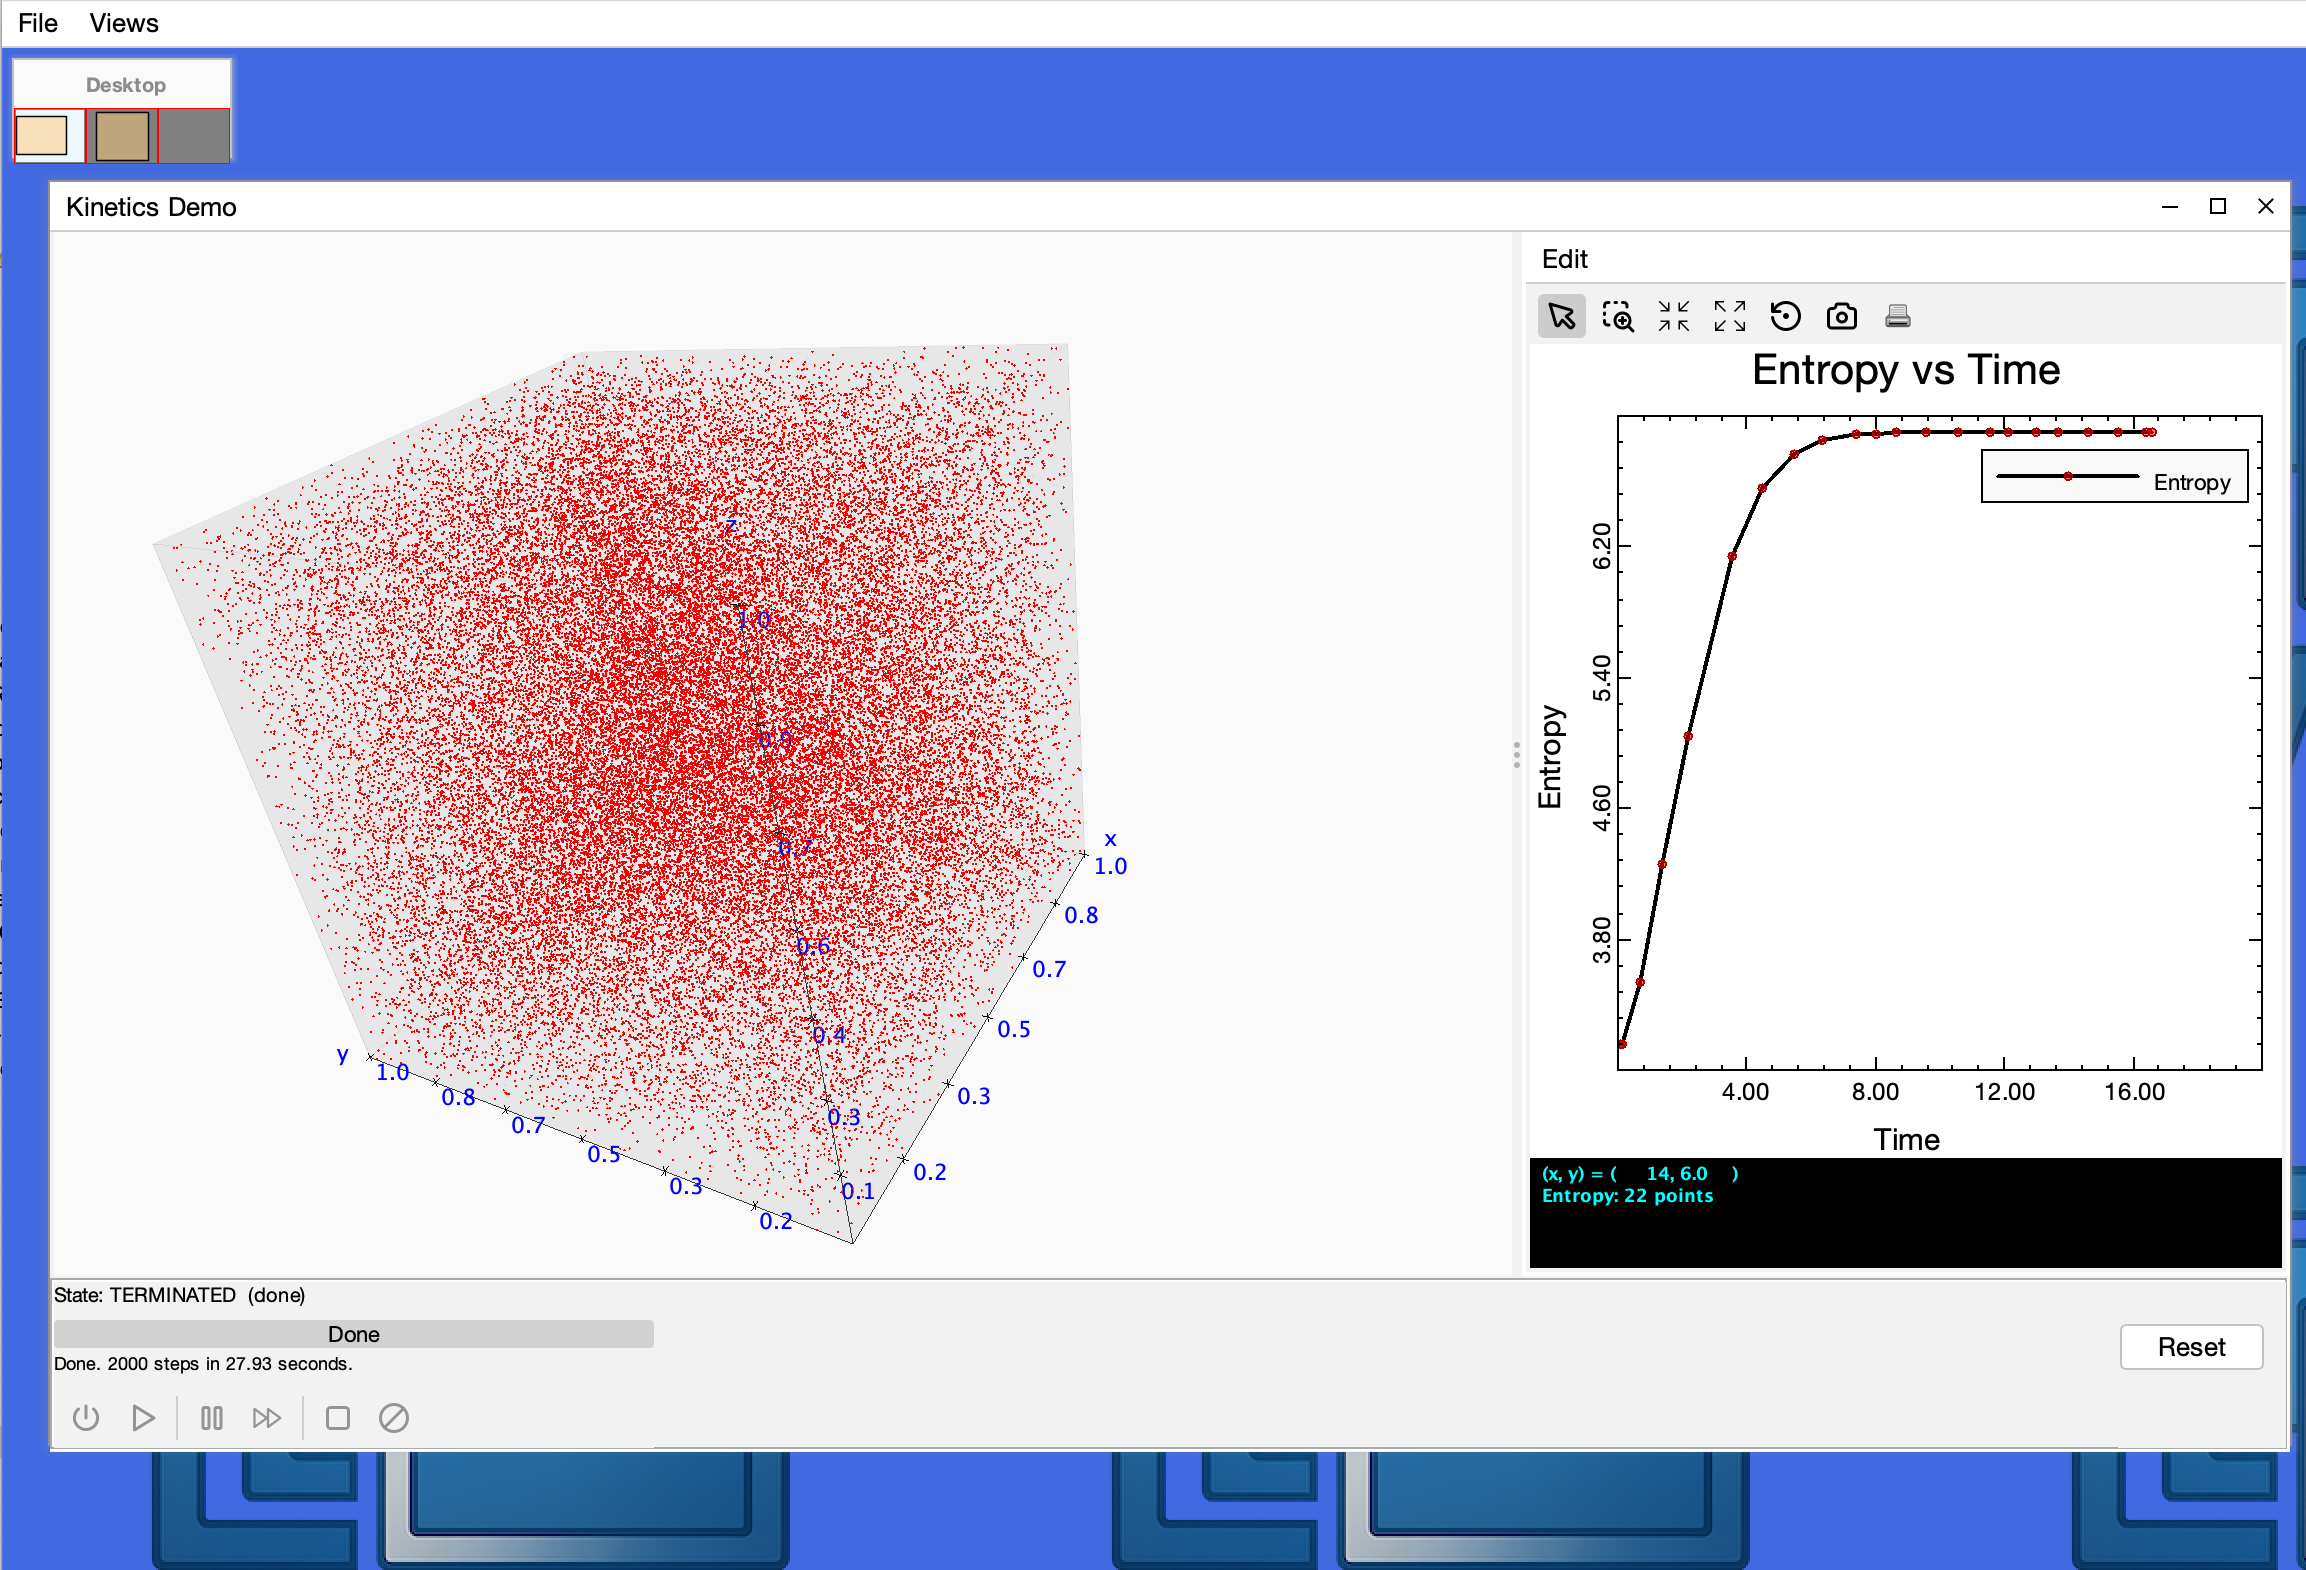The width and height of the screenshot is (2306, 1570).
Task: Click the panel splitter handle dots
Action: (1516, 755)
